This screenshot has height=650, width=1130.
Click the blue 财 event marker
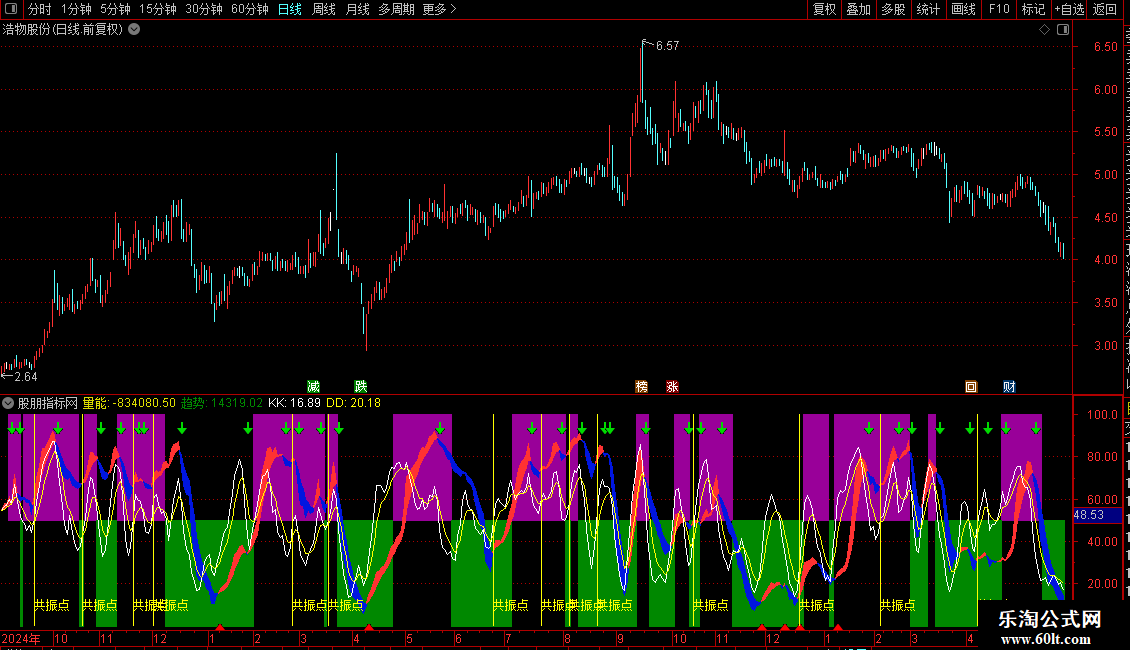coord(1009,387)
